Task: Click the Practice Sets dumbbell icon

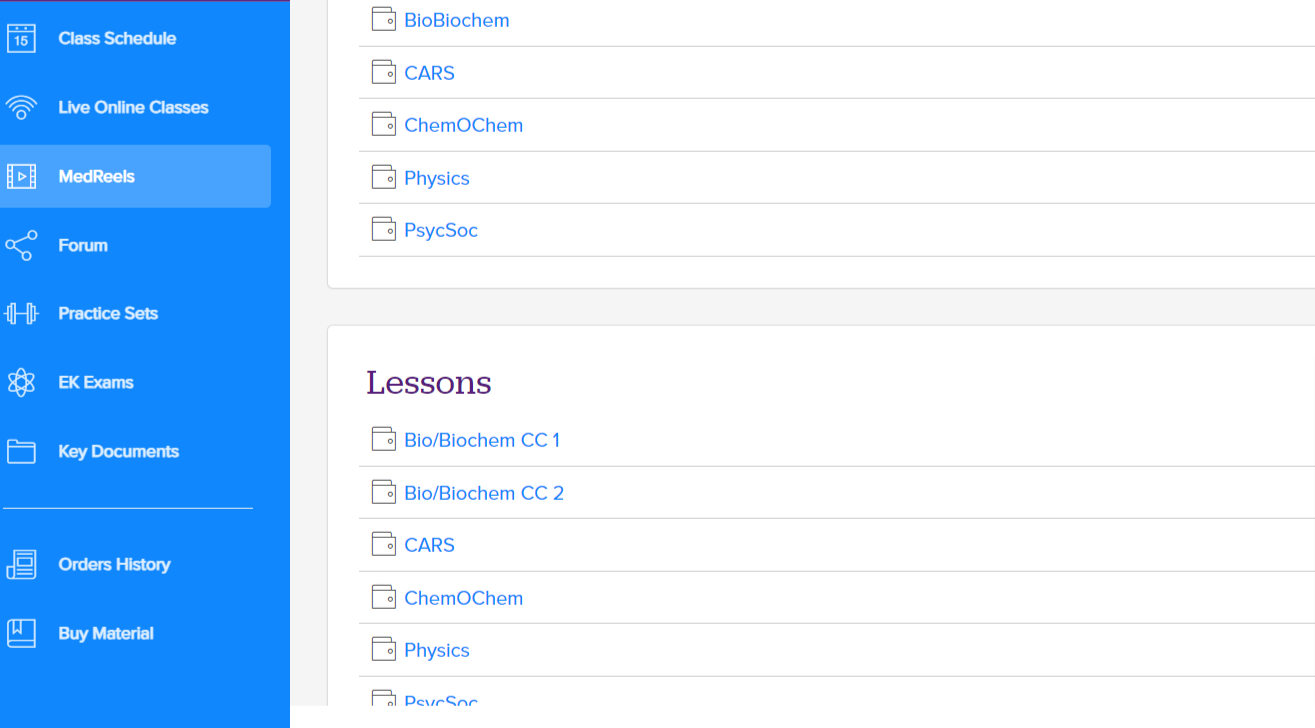Action: click(21, 313)
